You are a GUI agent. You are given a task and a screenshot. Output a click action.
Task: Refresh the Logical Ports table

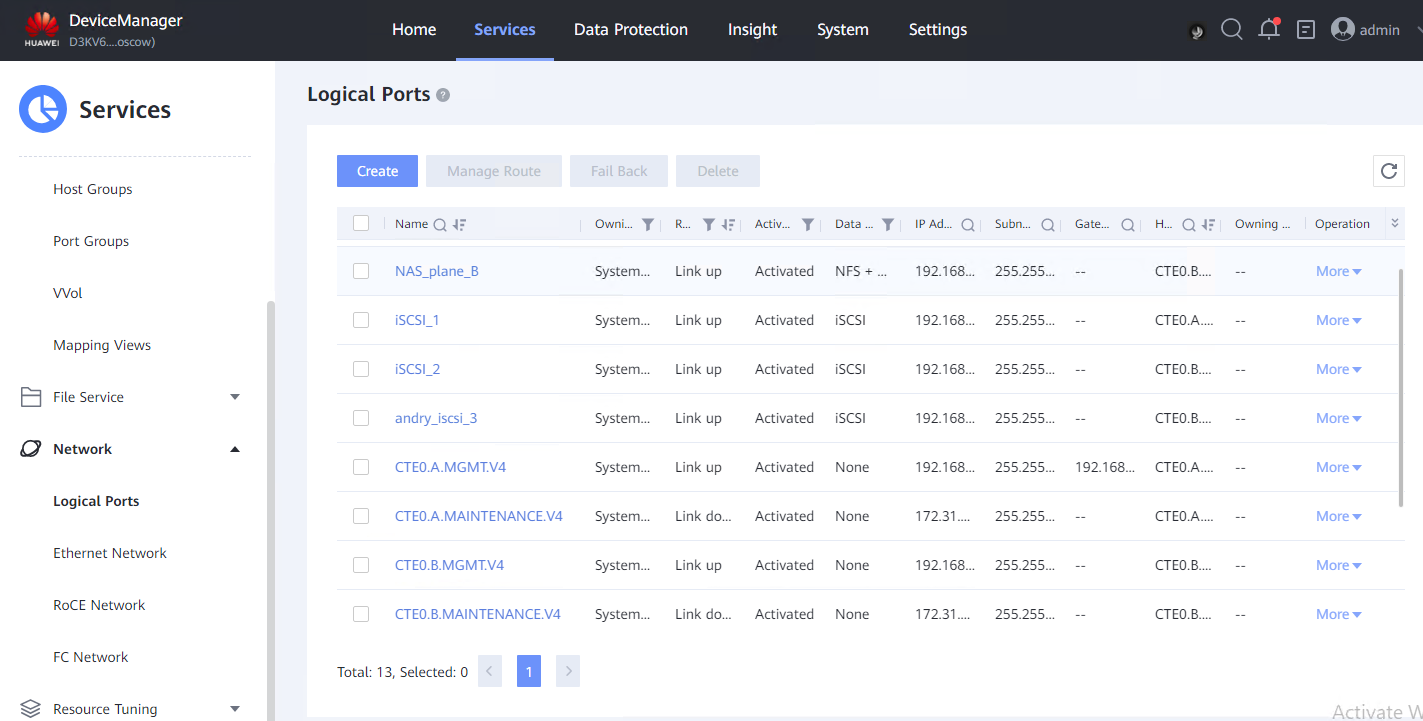click(1389, 171)
